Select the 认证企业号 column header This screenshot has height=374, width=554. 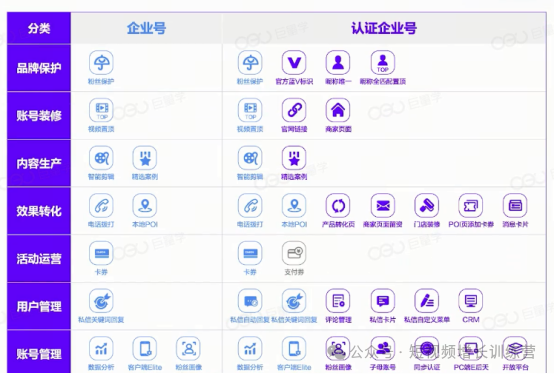click(x=384, y=28)
